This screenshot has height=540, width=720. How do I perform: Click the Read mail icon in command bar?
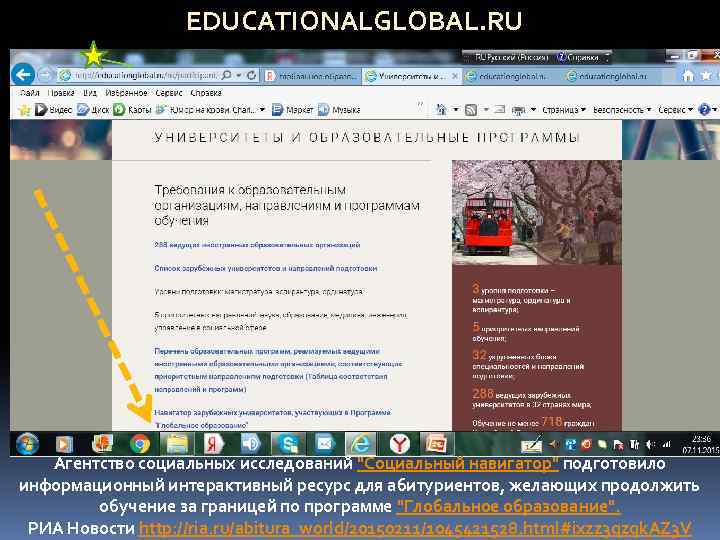coord(500,110)
